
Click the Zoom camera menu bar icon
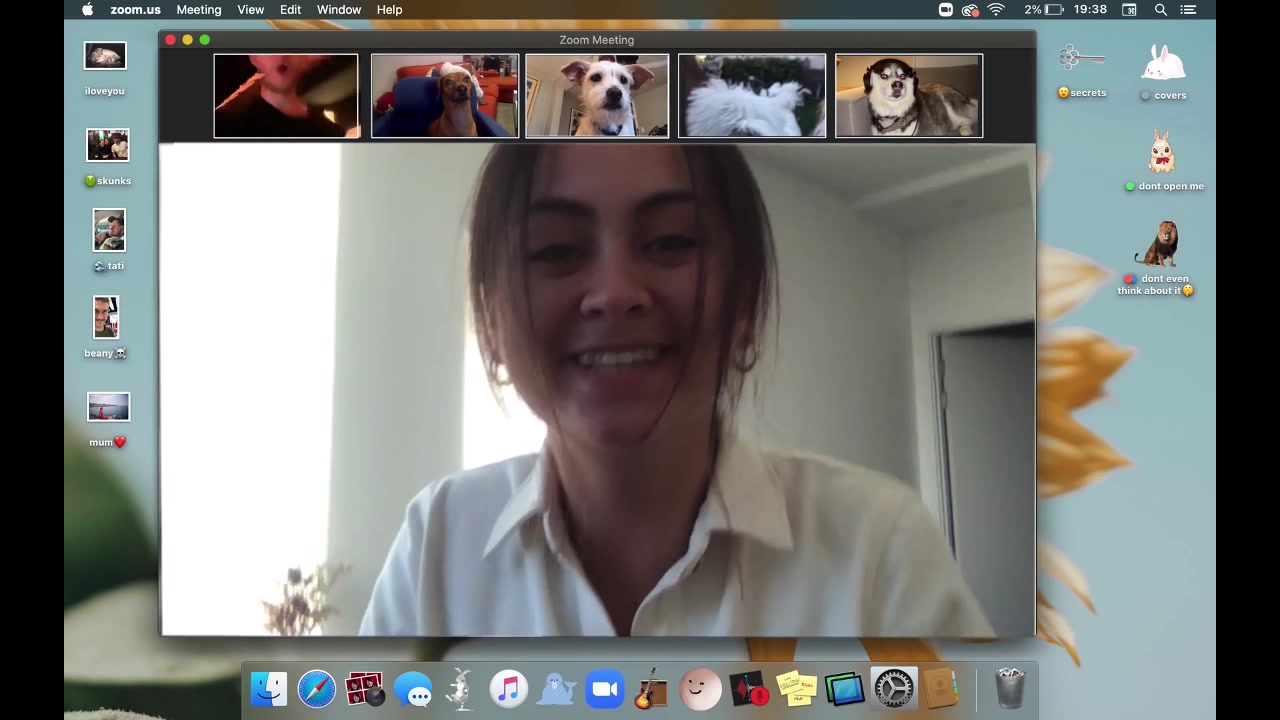point(945,10)
